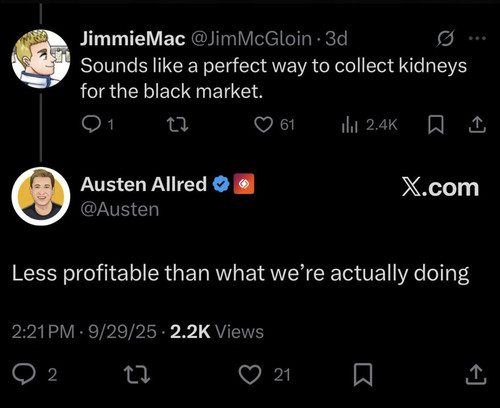Click the Grok slashed-circle icon on the reply
Viewport: 500px width, 408px height.
pyautogui.click(x=446, y=39)
